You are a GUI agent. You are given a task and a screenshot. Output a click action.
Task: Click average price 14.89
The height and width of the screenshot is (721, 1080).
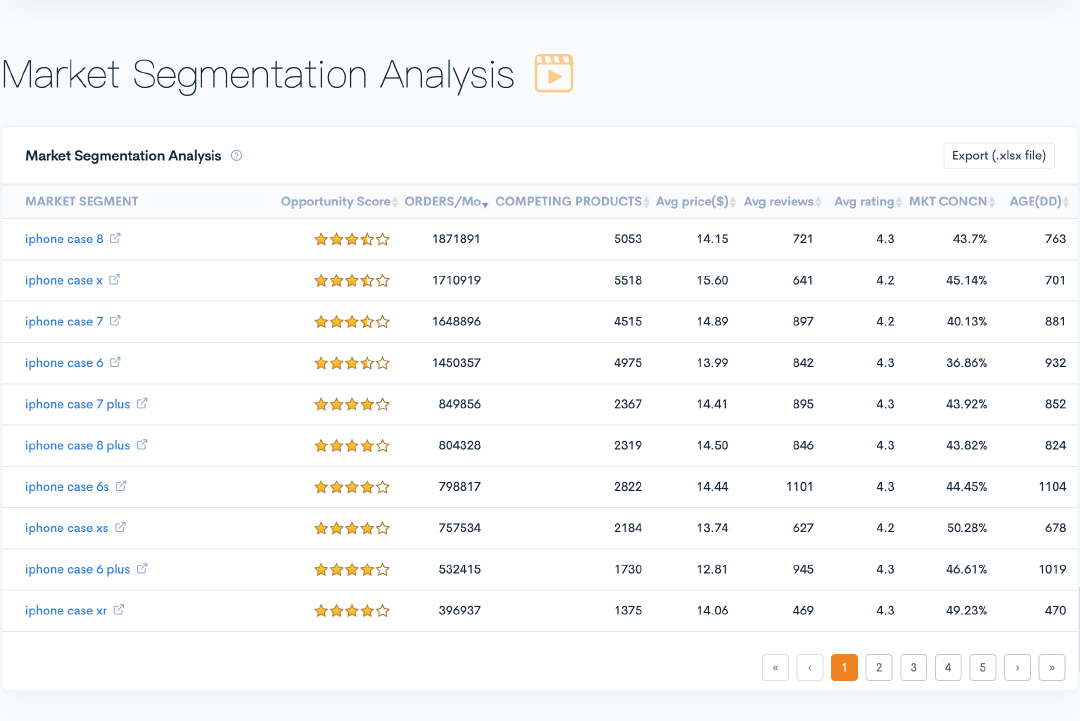(x=712, y=322)
